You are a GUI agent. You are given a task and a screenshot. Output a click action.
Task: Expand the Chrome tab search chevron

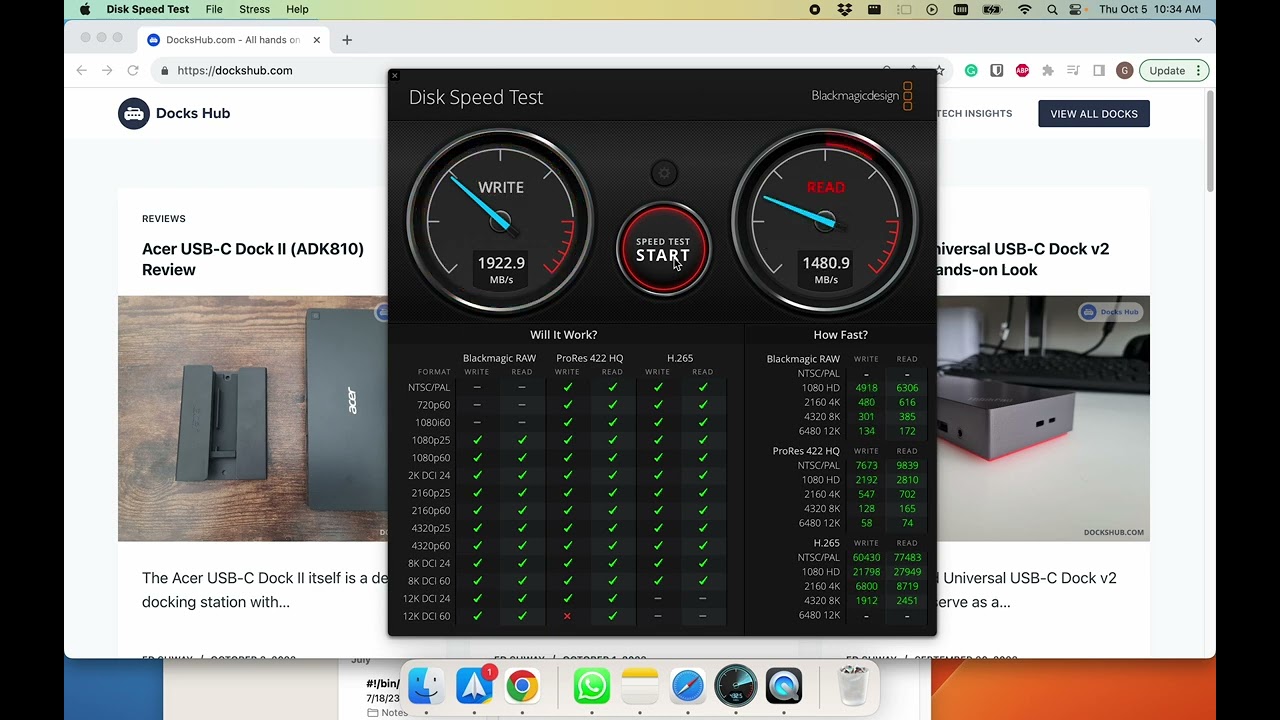coord(1198,40)
